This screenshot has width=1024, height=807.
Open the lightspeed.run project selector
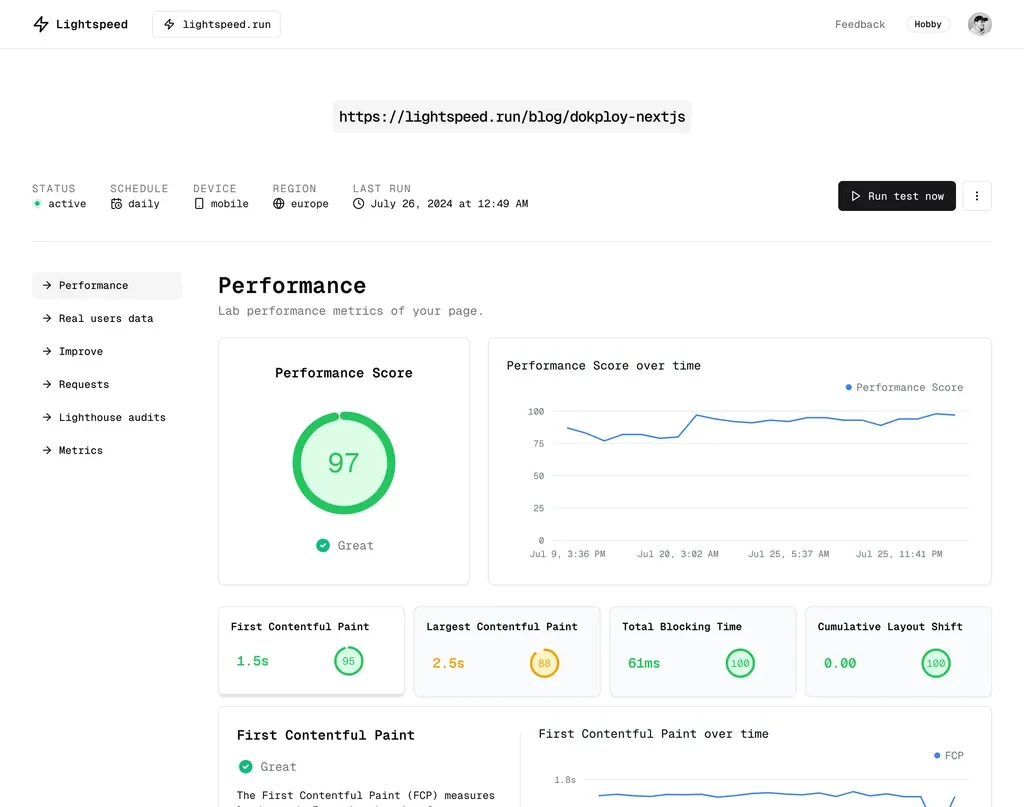pyautogui.click(x=216, y=25)
